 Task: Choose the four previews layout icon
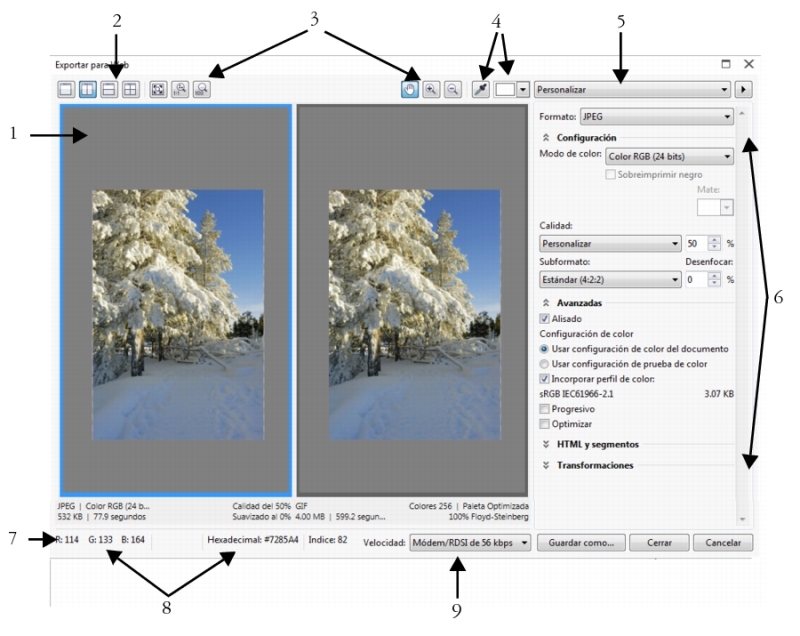[x=129, y=88]
